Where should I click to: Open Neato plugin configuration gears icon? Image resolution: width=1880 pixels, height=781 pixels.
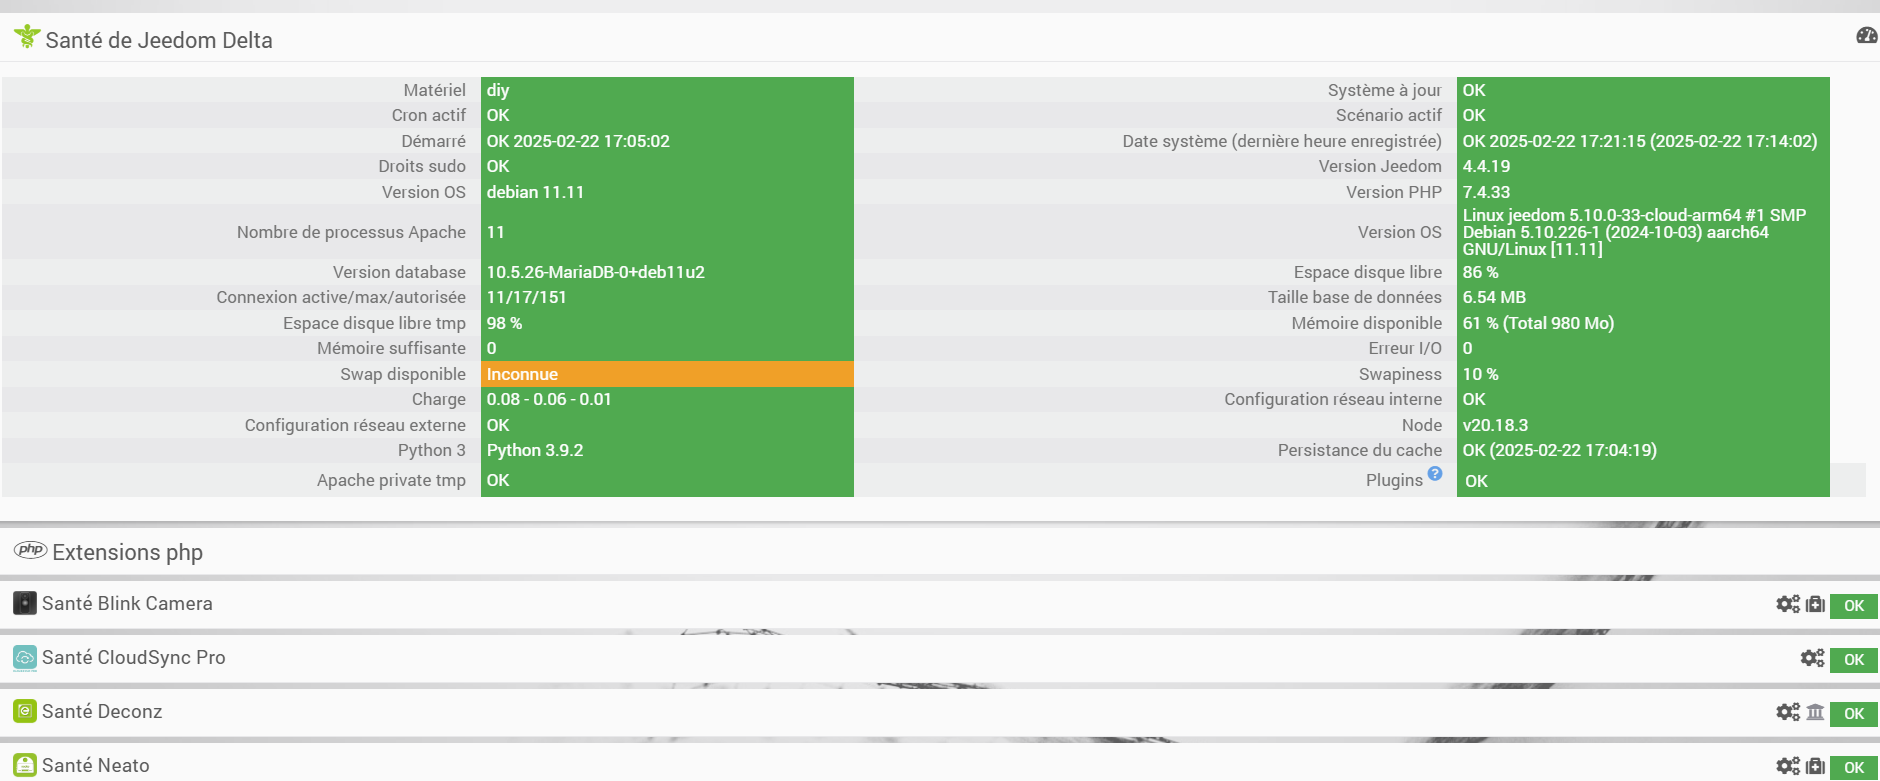(1787, 766)
